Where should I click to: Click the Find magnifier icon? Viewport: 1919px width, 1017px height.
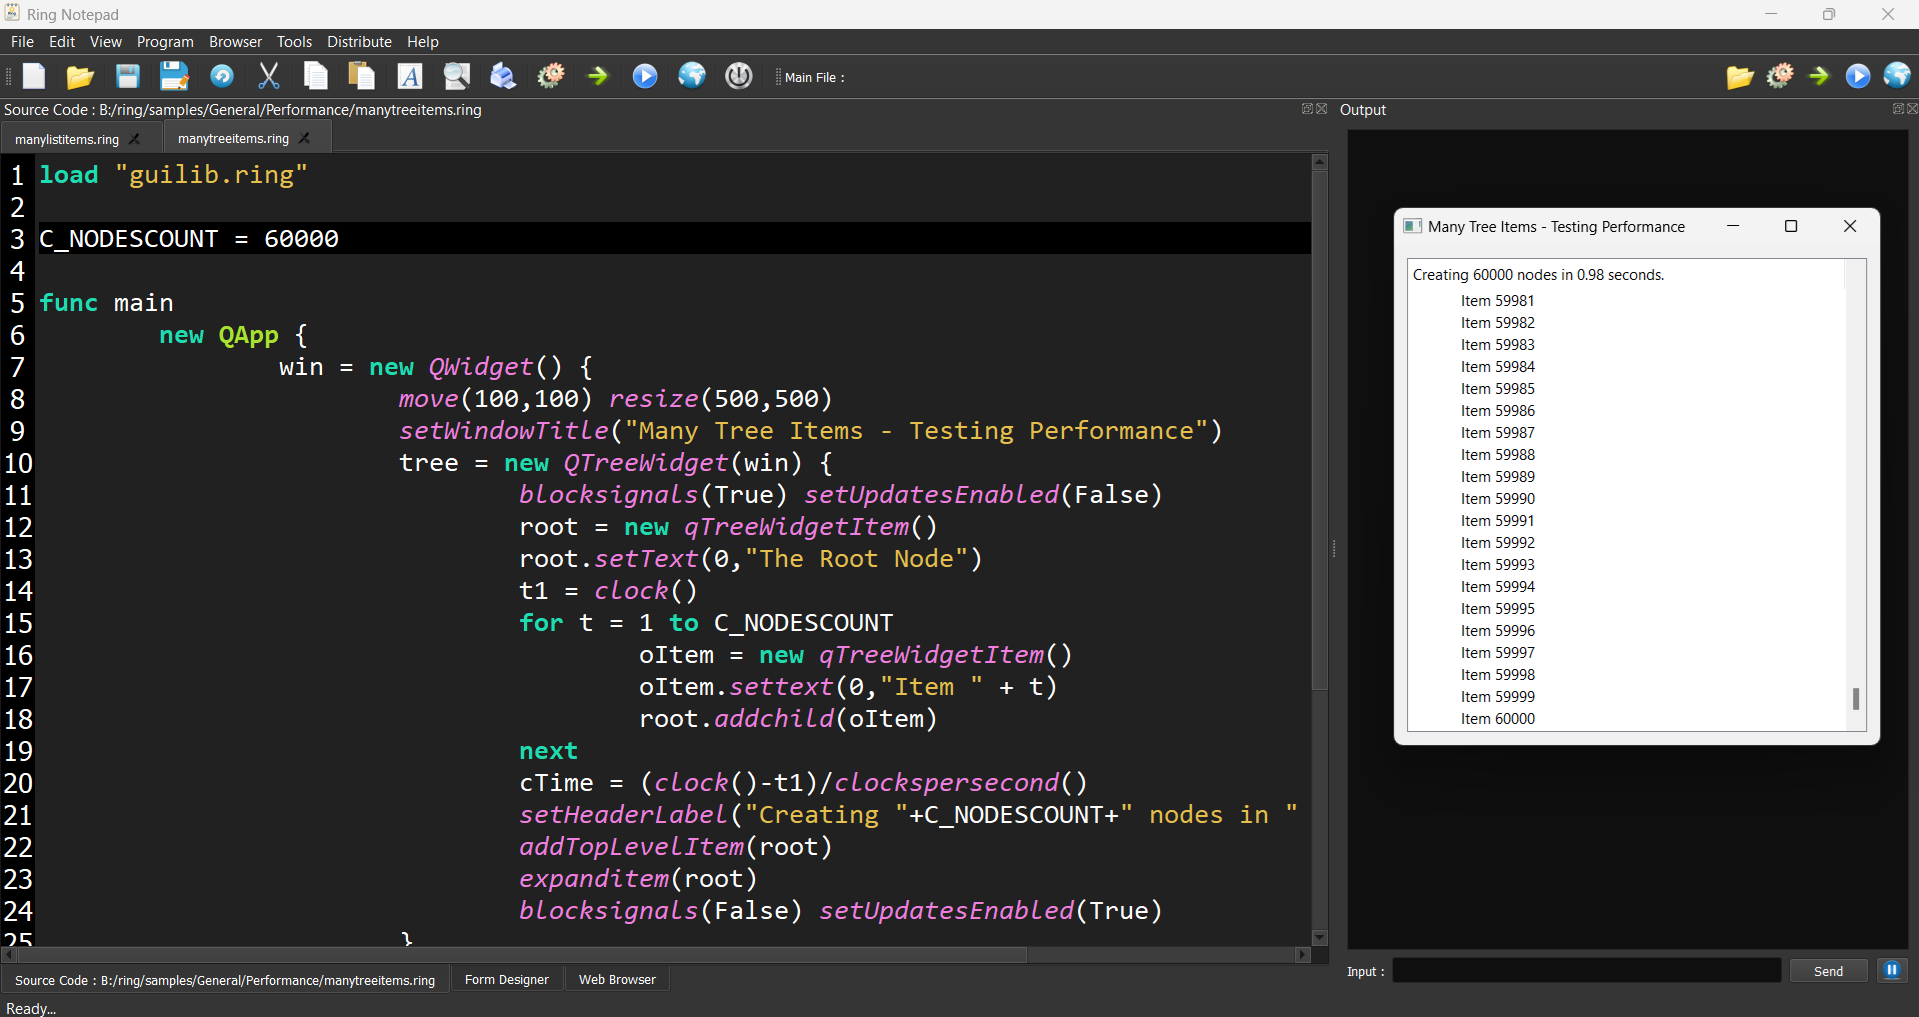(457, 77)
